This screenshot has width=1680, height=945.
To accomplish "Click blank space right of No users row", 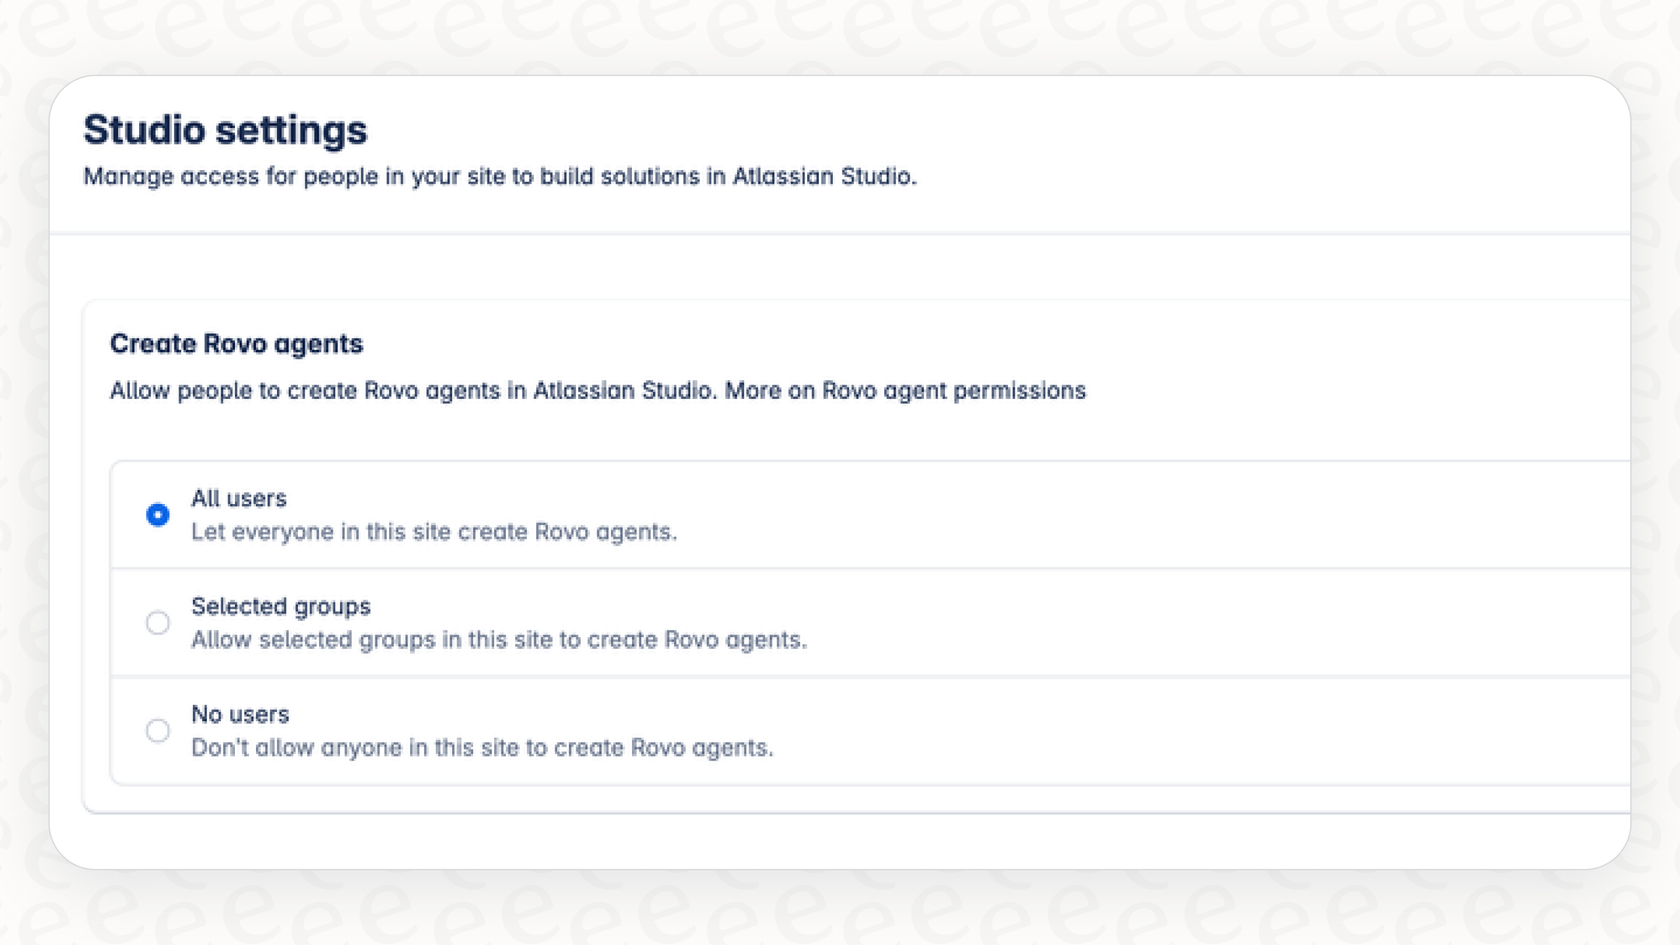I will [x=1200, y=731].
